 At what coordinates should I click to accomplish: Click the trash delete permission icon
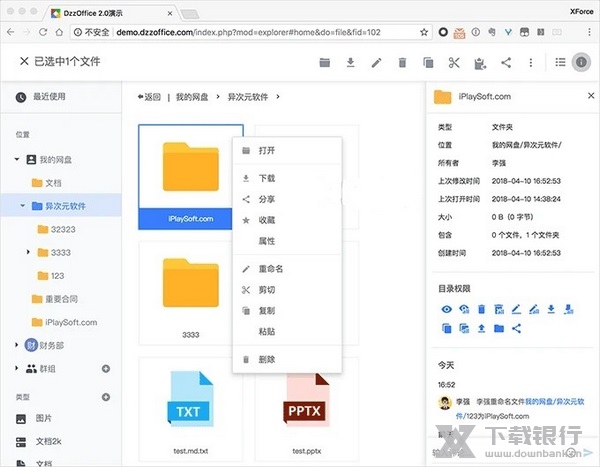click(x=481, y=309)
